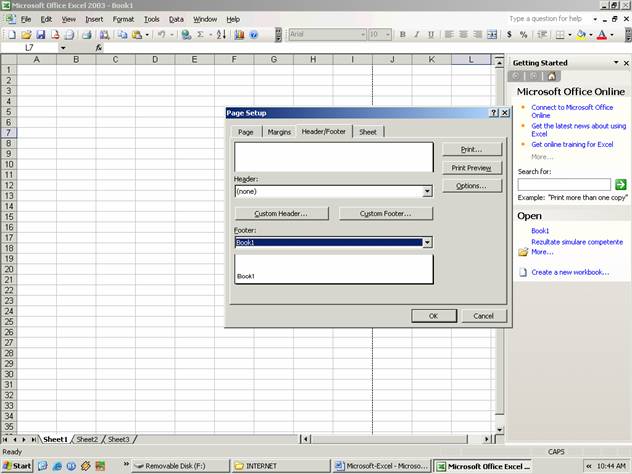632x474 pixels.
Task: Toggle Underline formatting
Action: (x=431, y=35)
